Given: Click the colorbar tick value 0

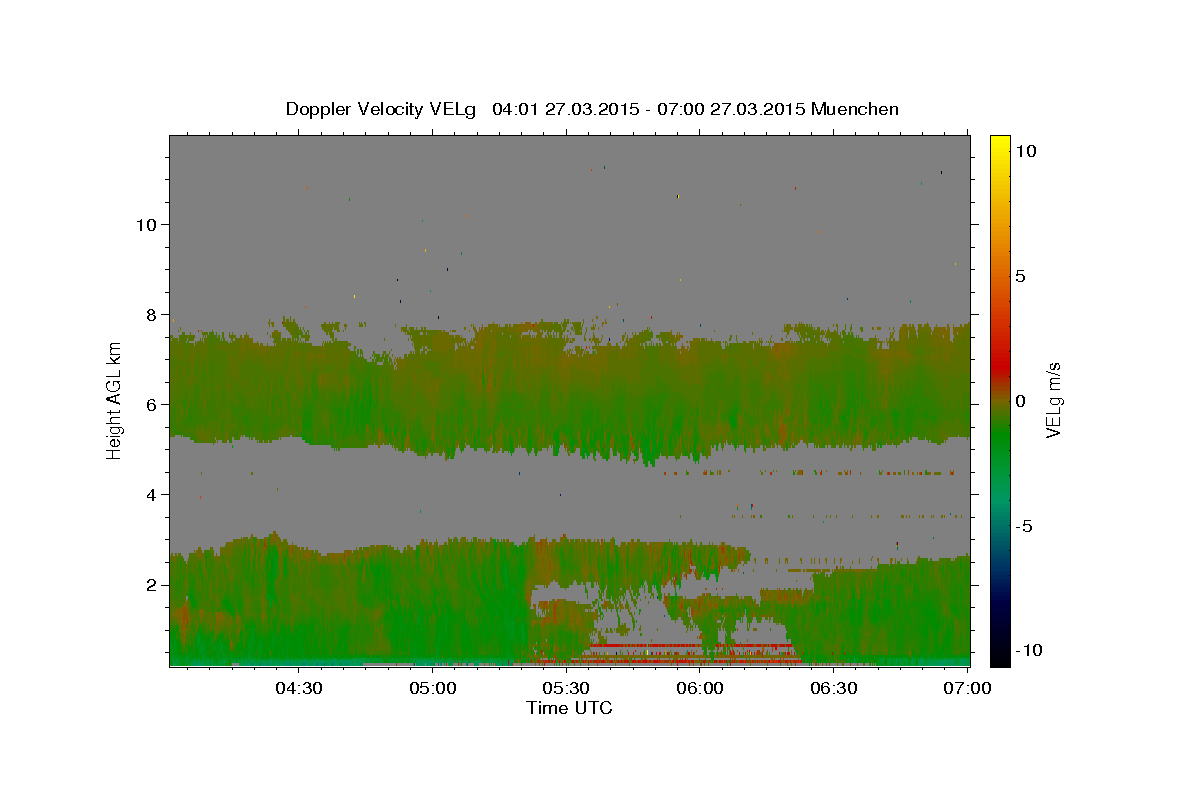Looking at the screenshot, I should pos(1020,401).
